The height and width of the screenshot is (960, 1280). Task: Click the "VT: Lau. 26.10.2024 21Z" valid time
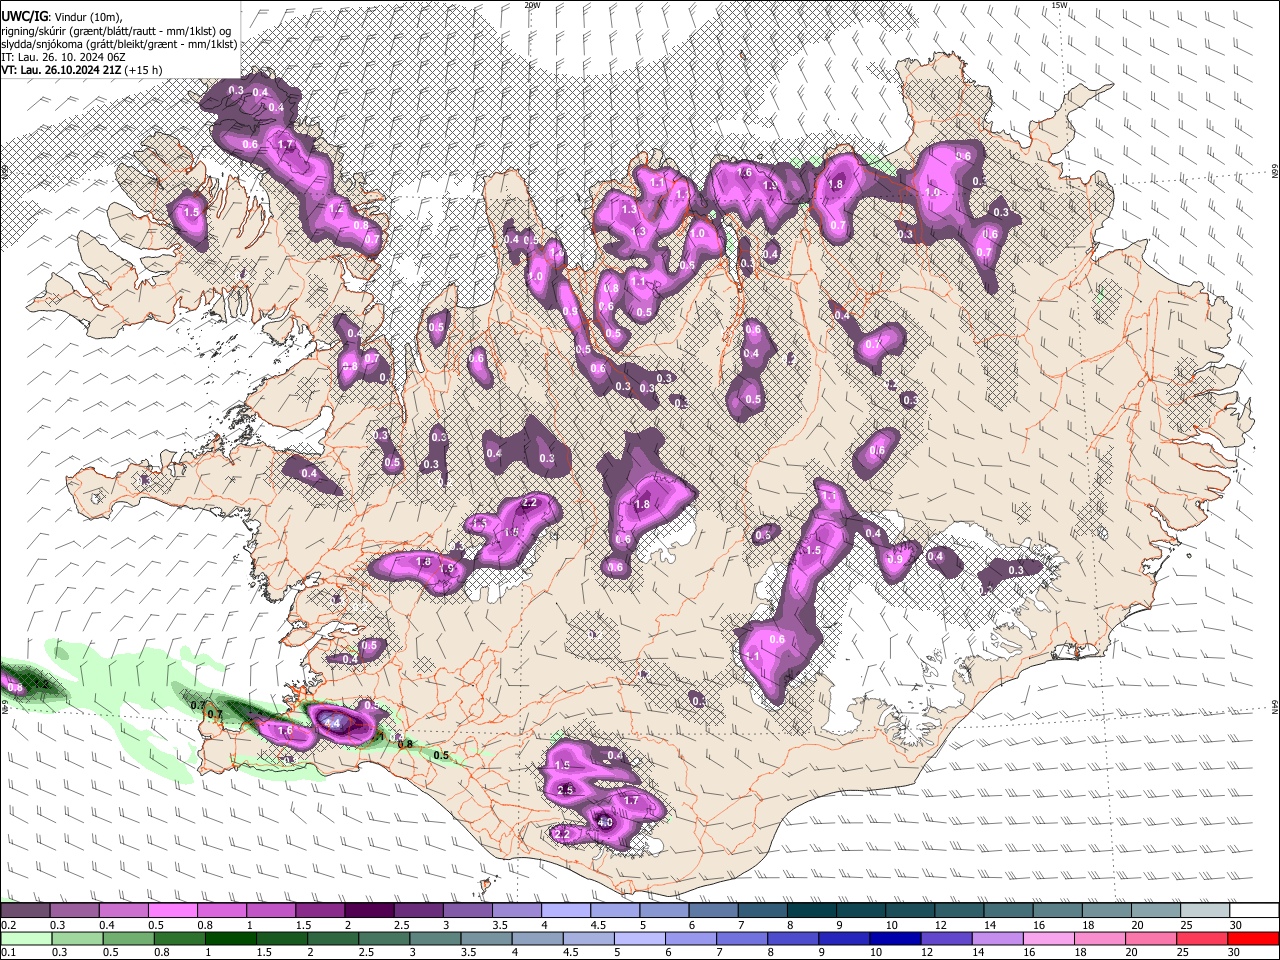(x=62, y=71)
